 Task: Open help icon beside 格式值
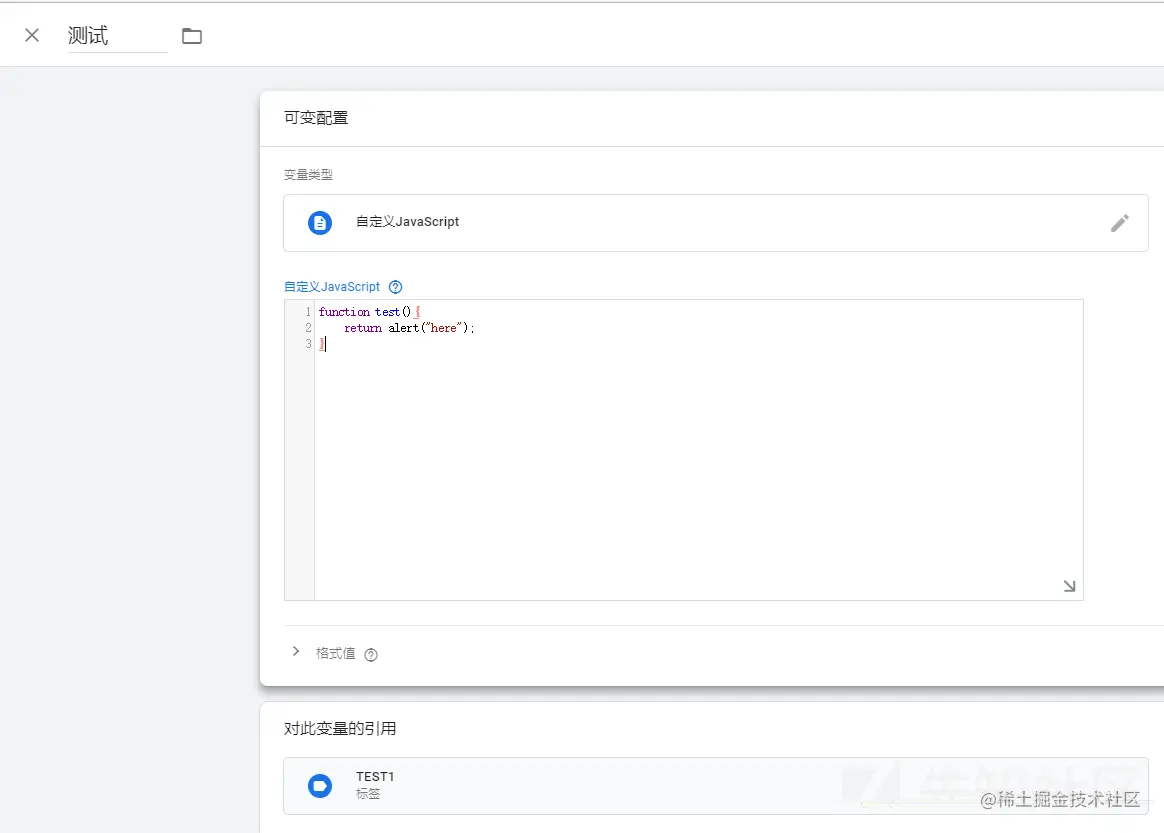point(371,655)
